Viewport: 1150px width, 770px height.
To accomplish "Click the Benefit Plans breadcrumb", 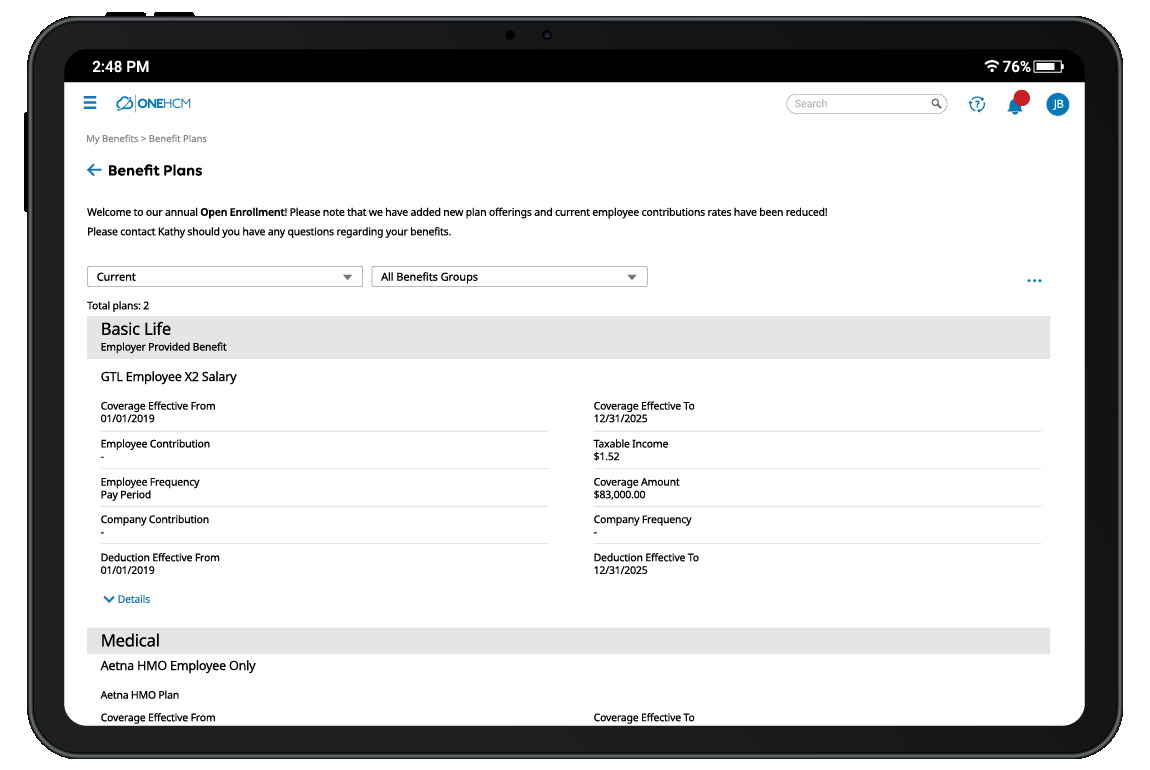I will [x=178, y=139].
